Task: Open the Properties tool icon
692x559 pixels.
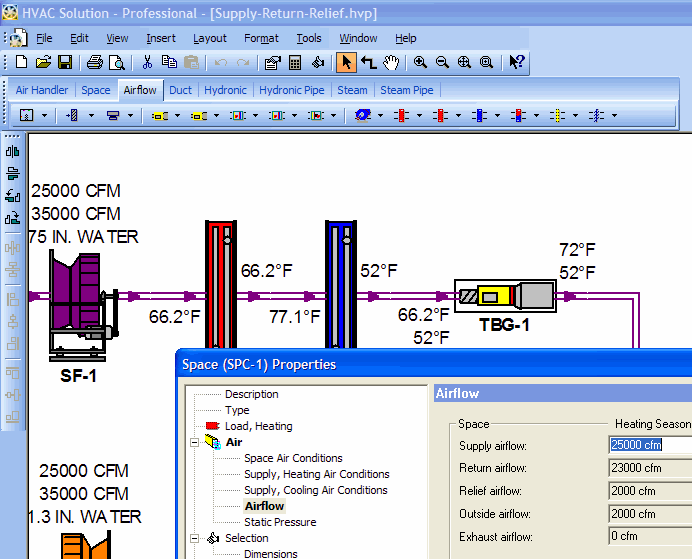Action: (x=273, y=62)
